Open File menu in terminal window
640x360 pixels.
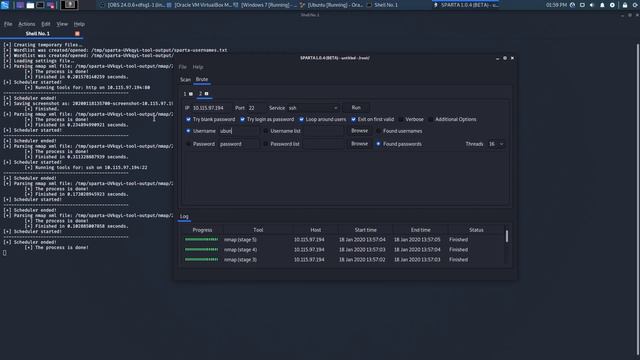[x=8, y=24]
